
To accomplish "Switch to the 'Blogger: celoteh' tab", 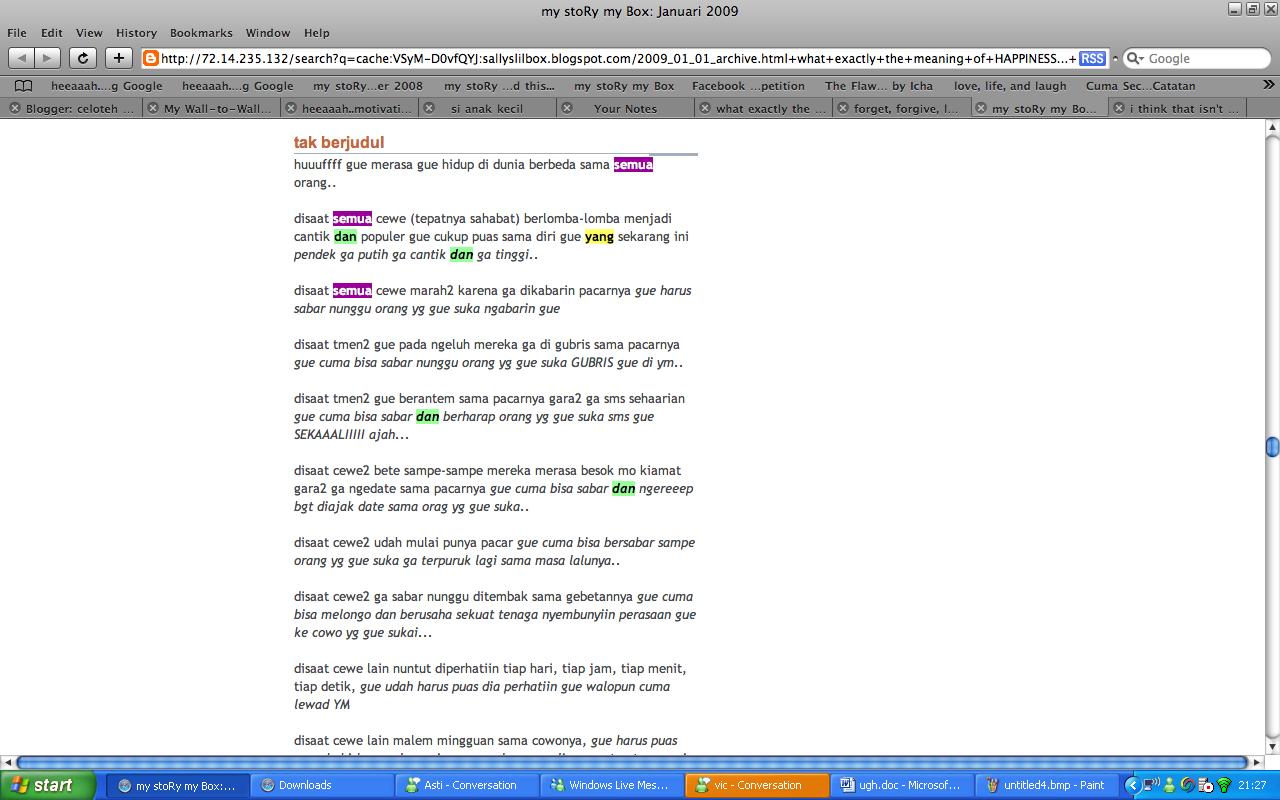I will coord(72,108).
